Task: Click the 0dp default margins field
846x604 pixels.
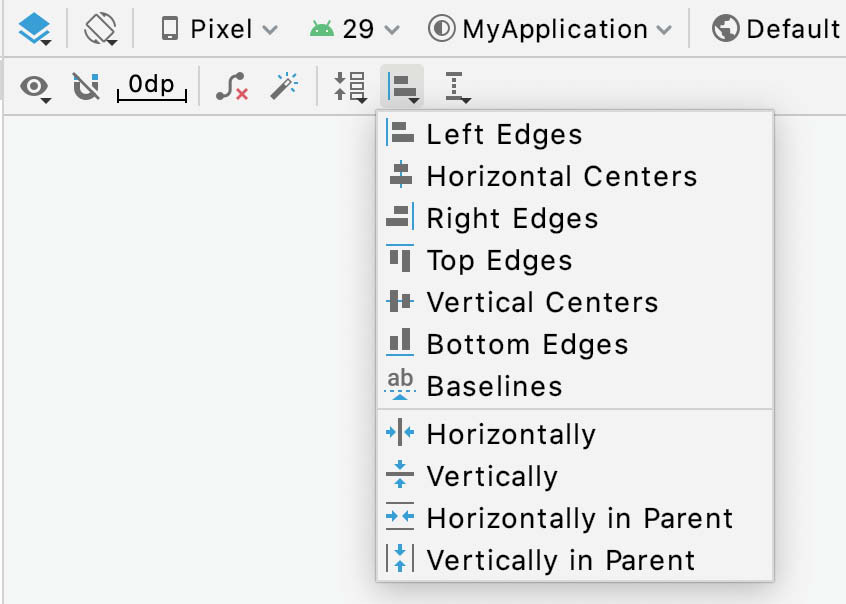Action: click(x=152, y=86)
